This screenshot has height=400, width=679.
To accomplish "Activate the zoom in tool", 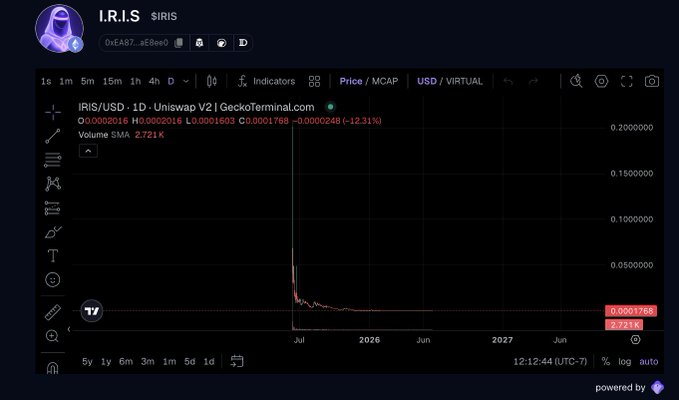I will [x=52, y=336].
